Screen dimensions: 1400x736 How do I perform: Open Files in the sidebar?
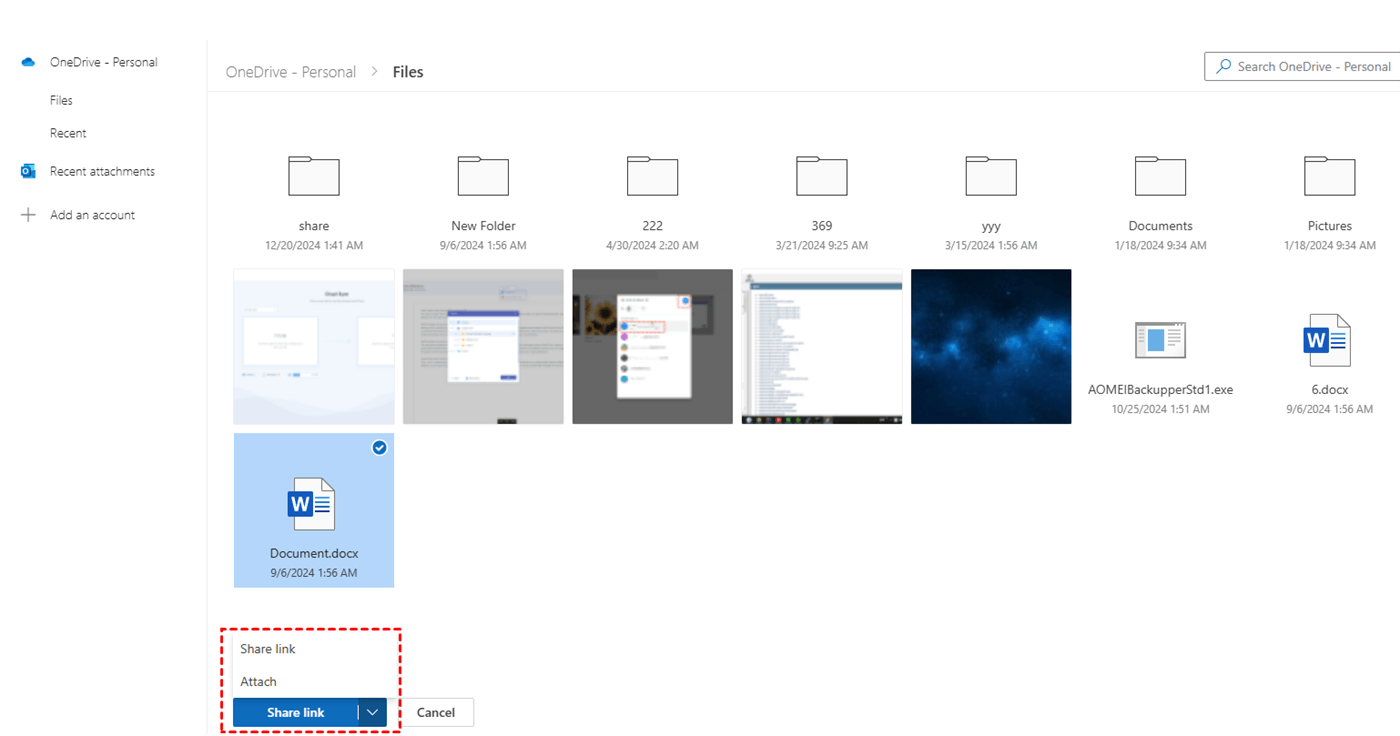61,100
